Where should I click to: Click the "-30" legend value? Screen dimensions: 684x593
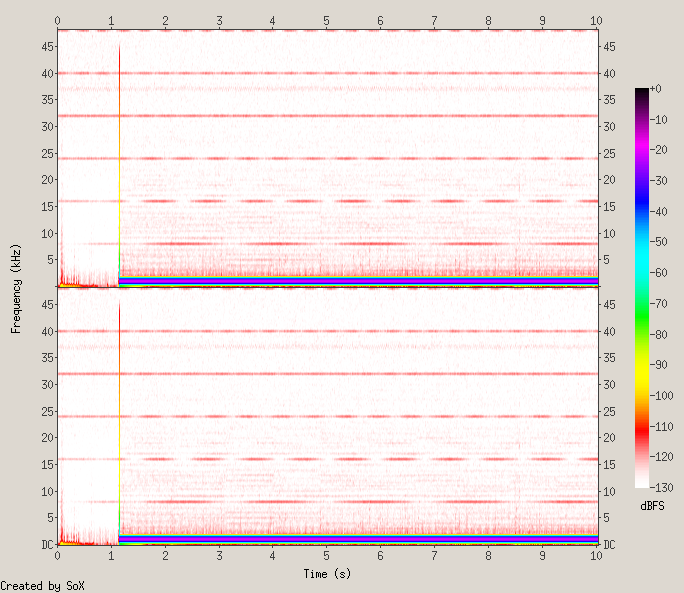click(659, 181)
